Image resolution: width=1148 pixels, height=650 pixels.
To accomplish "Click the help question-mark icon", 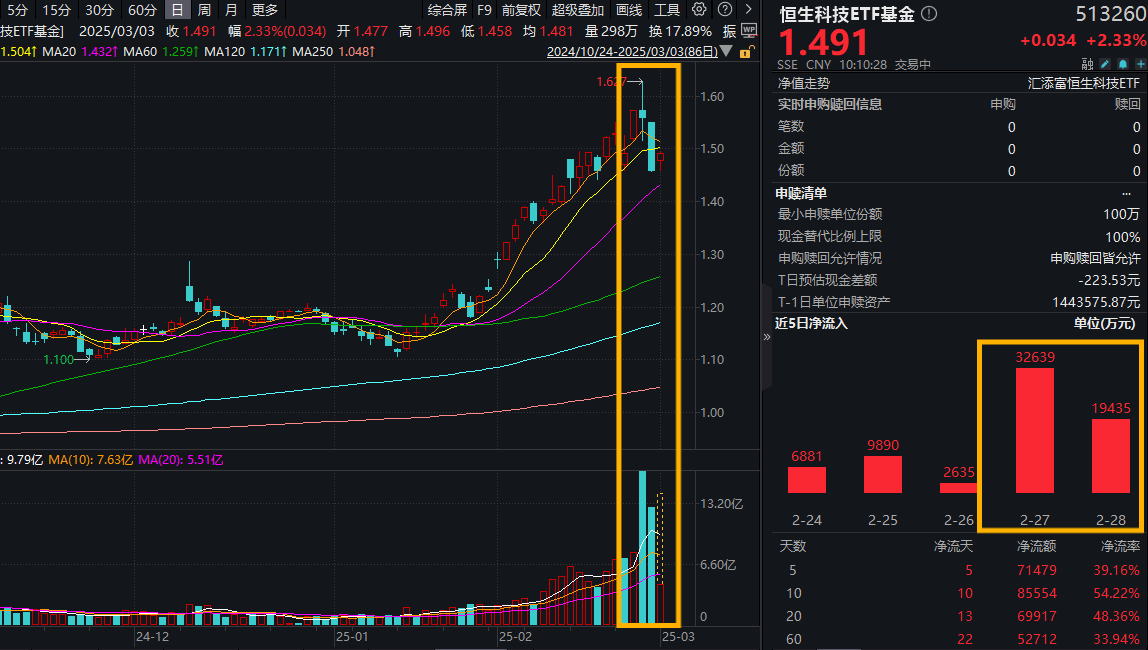I will click(x=723, y=9).
